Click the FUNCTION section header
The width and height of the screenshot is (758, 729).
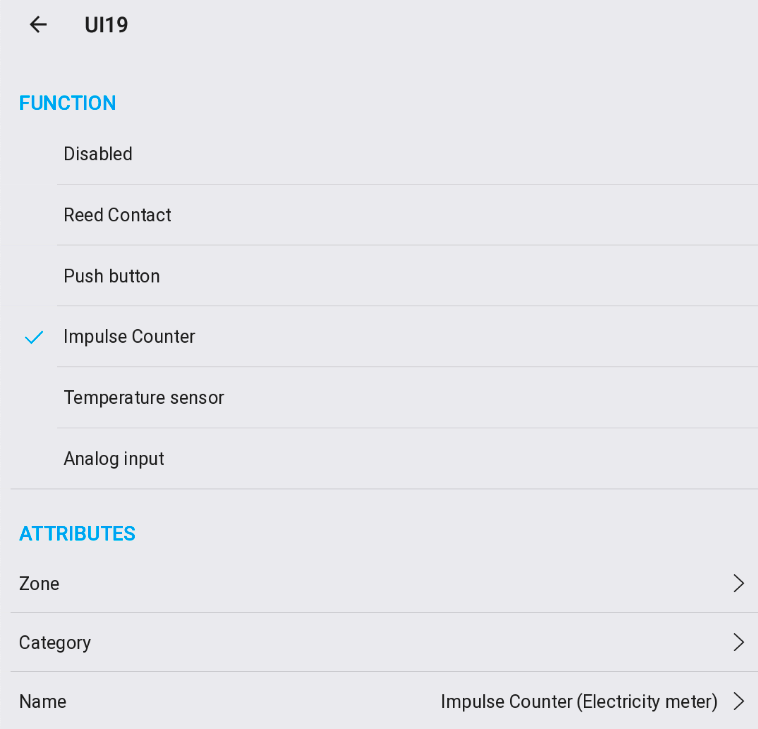67,103
